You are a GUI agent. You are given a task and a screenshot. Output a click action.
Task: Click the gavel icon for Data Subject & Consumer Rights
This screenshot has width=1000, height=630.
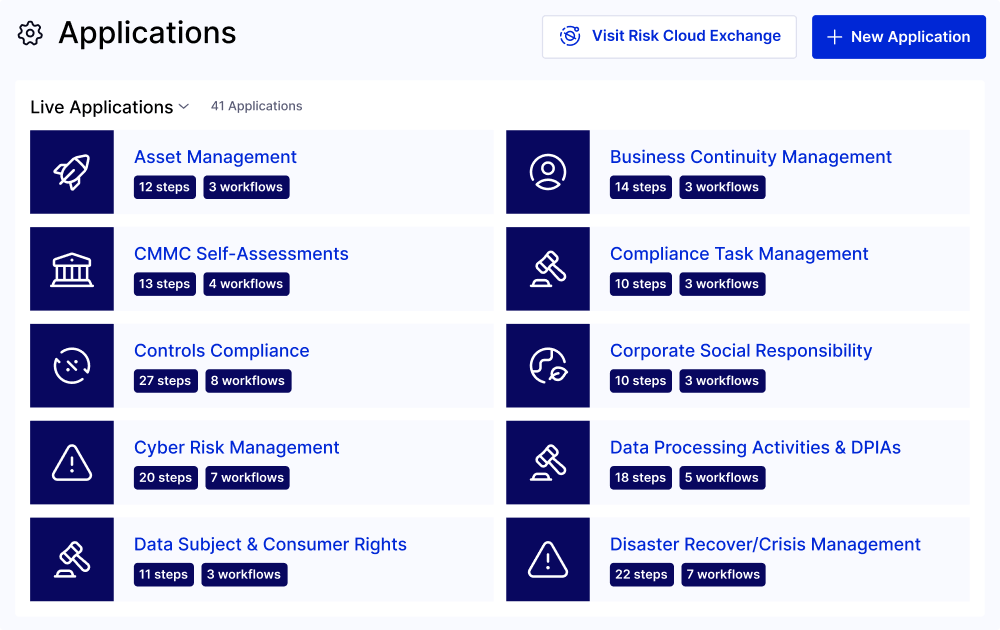coord(72,560)
